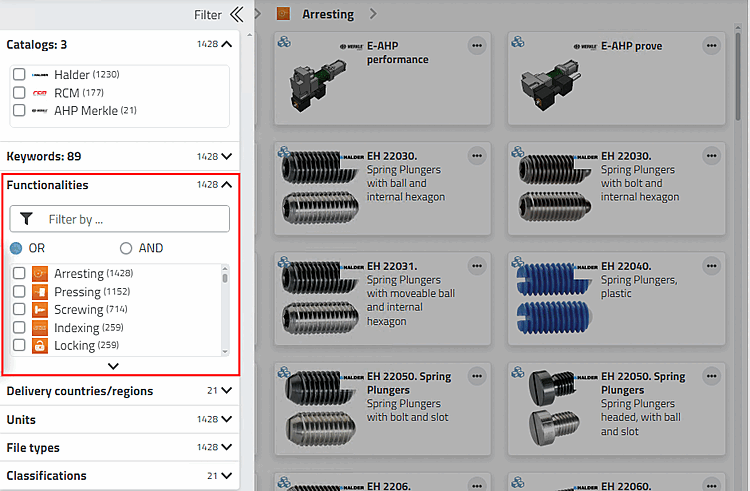
Task: Click 3D cubes icon on EH 22031 card
Action: (284, 262)
